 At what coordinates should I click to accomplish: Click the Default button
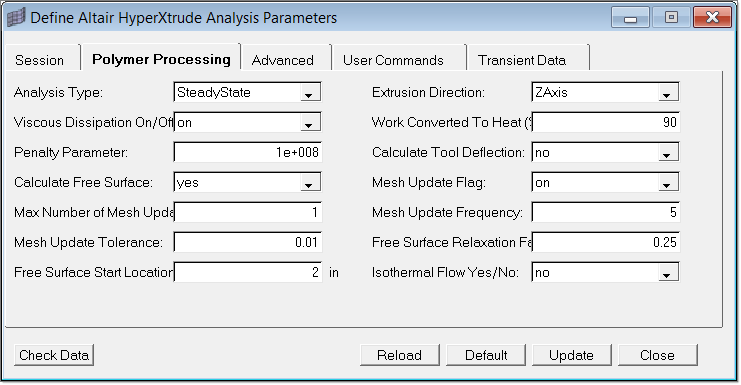coord(486,355)
